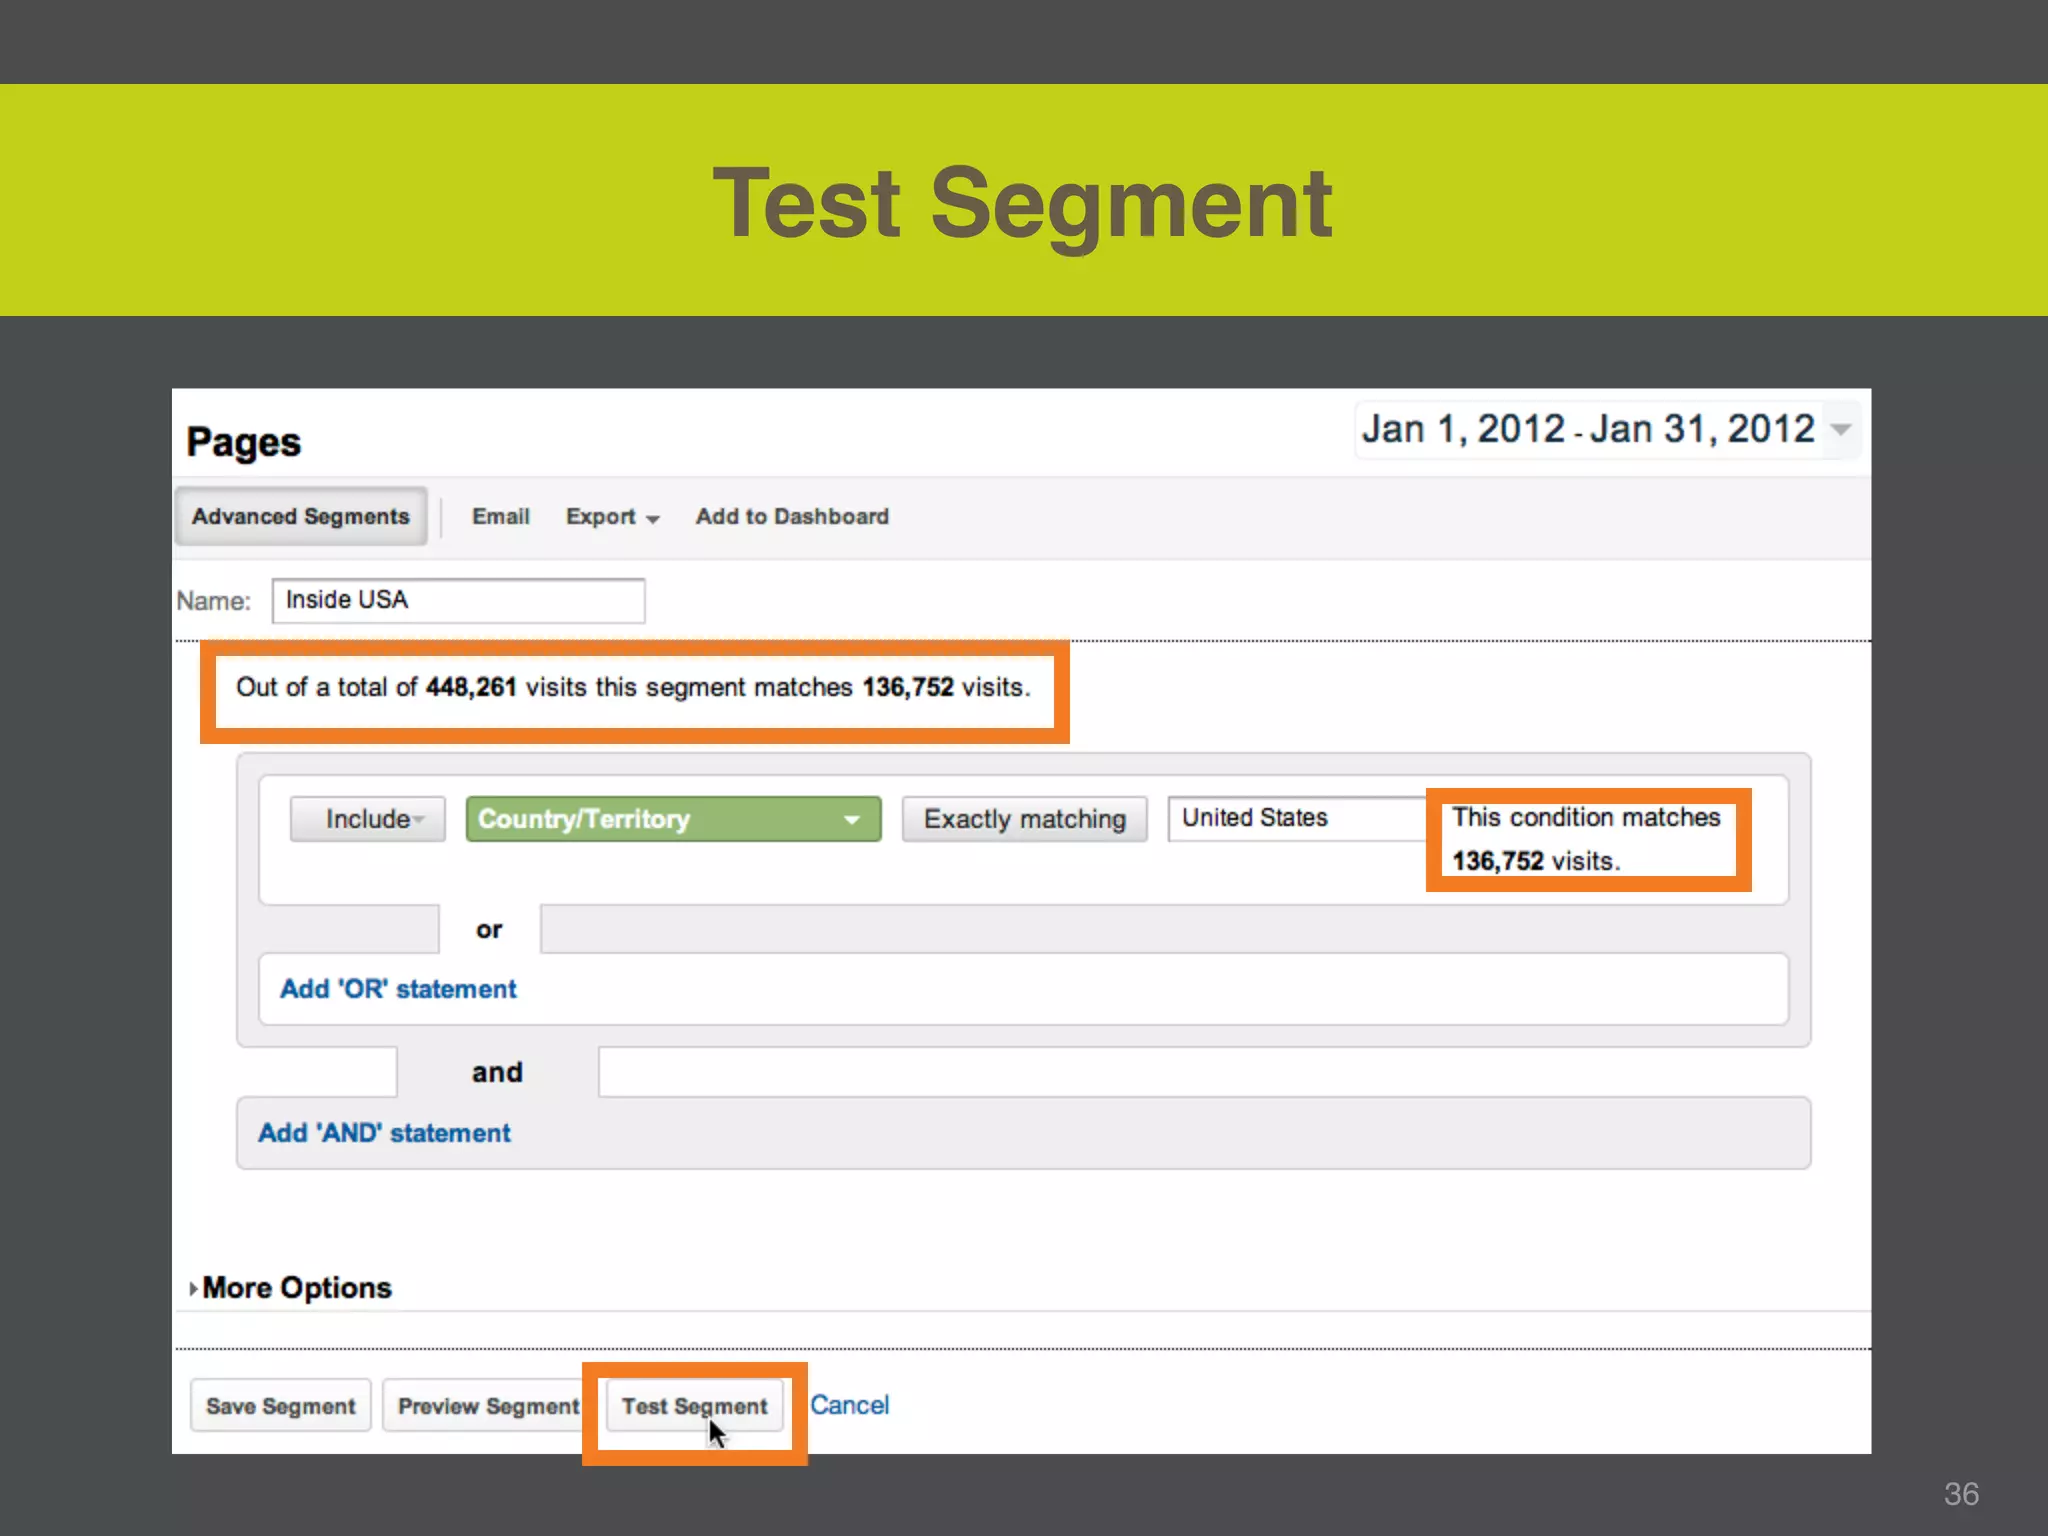Click the Preview Segment button

pyautogui.click(x=488, y=1405)
